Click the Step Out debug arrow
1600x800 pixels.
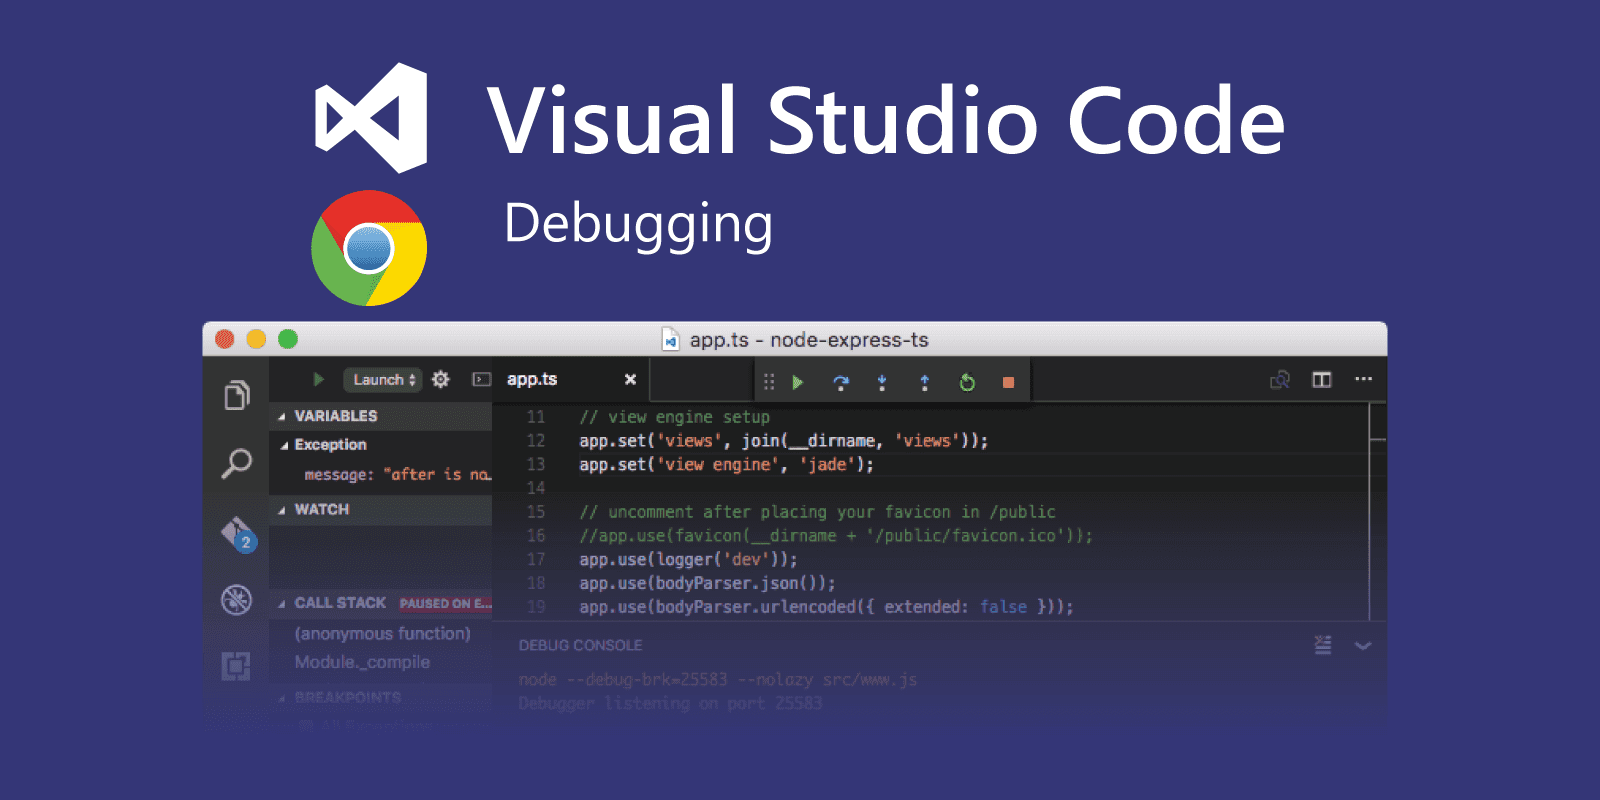pos(924,382)
